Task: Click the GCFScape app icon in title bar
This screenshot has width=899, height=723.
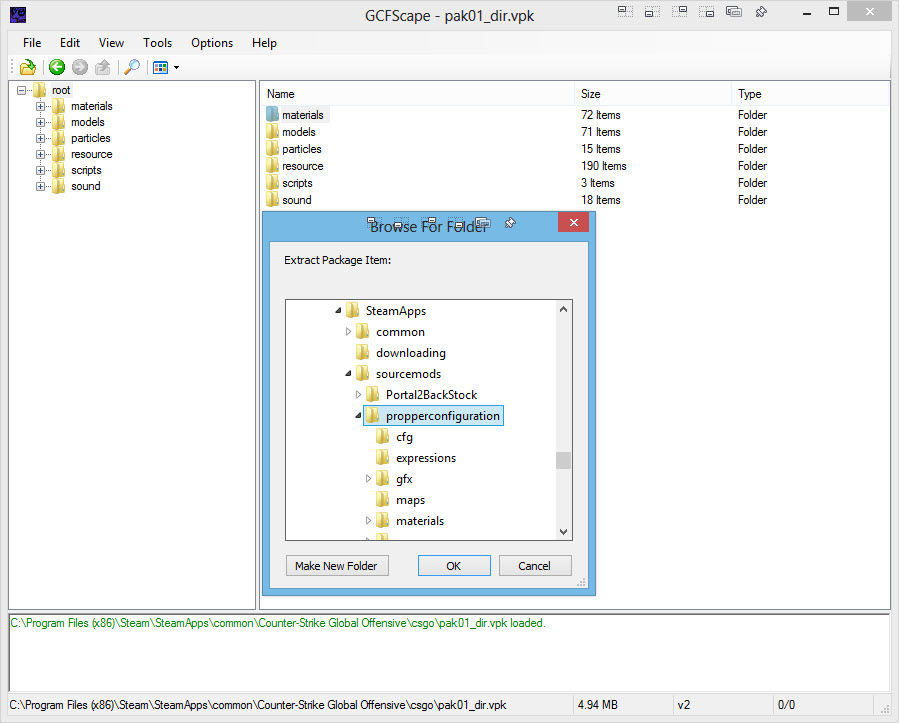Action: point(18,14)
